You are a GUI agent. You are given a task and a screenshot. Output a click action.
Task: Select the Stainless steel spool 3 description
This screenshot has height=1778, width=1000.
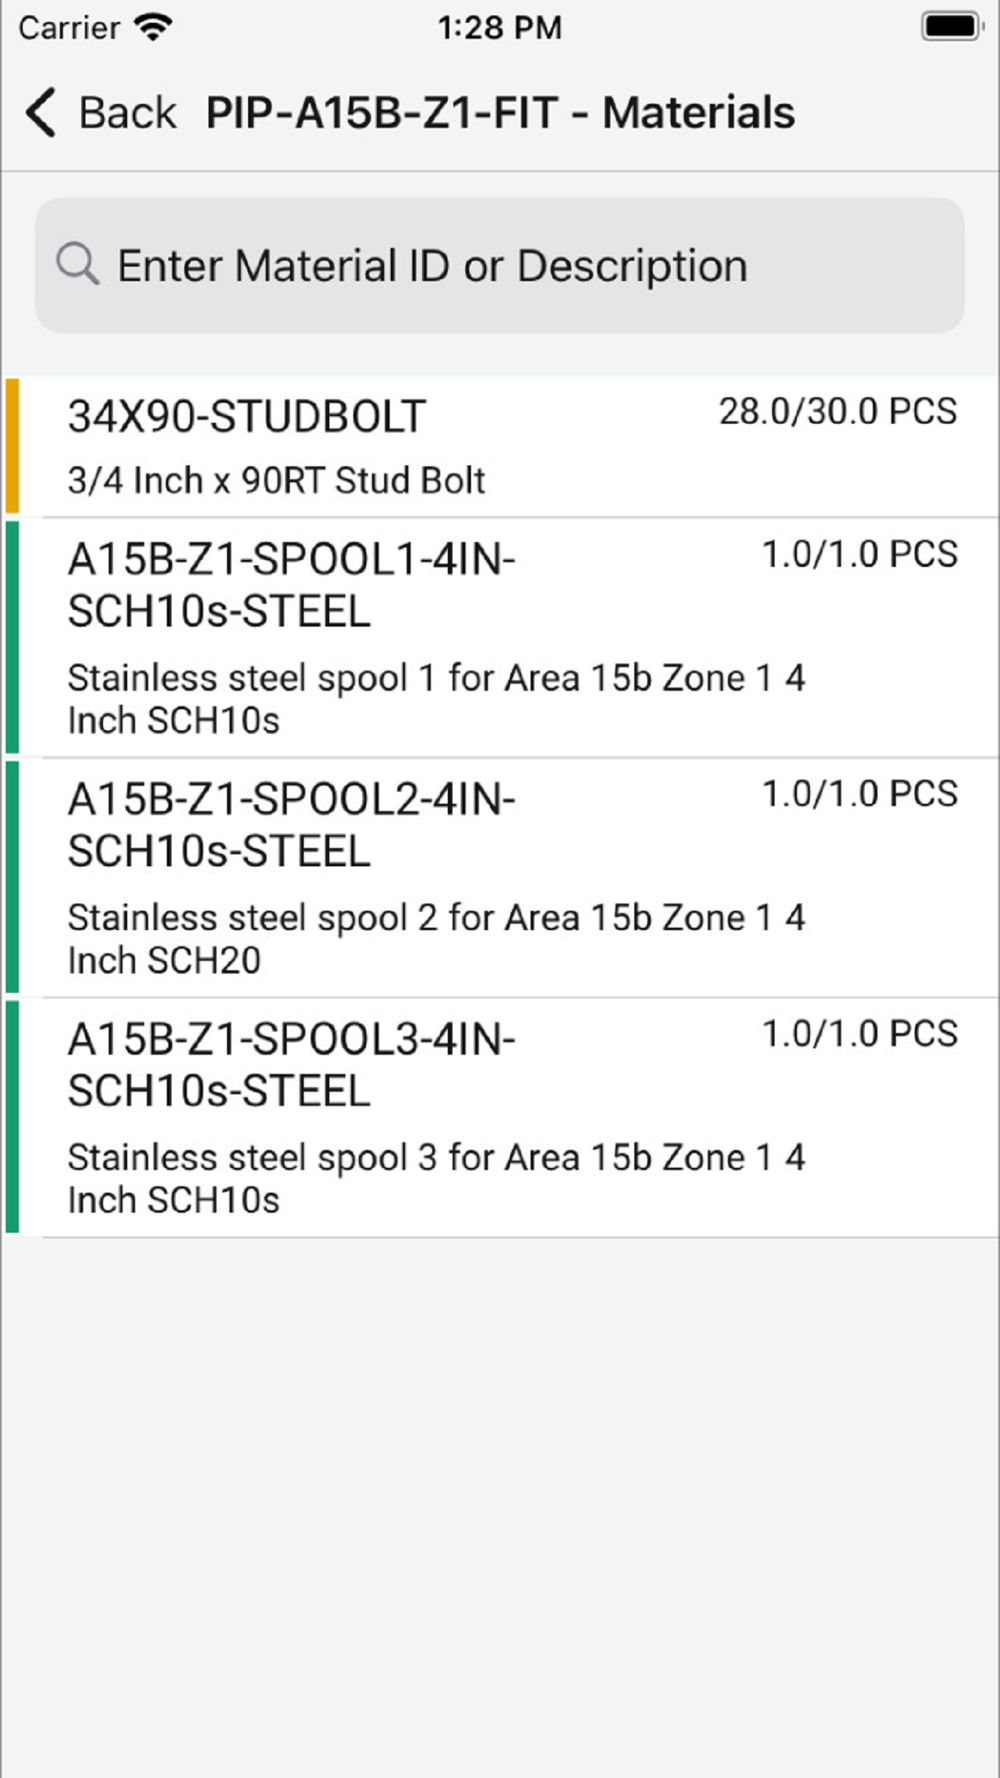436,1179
